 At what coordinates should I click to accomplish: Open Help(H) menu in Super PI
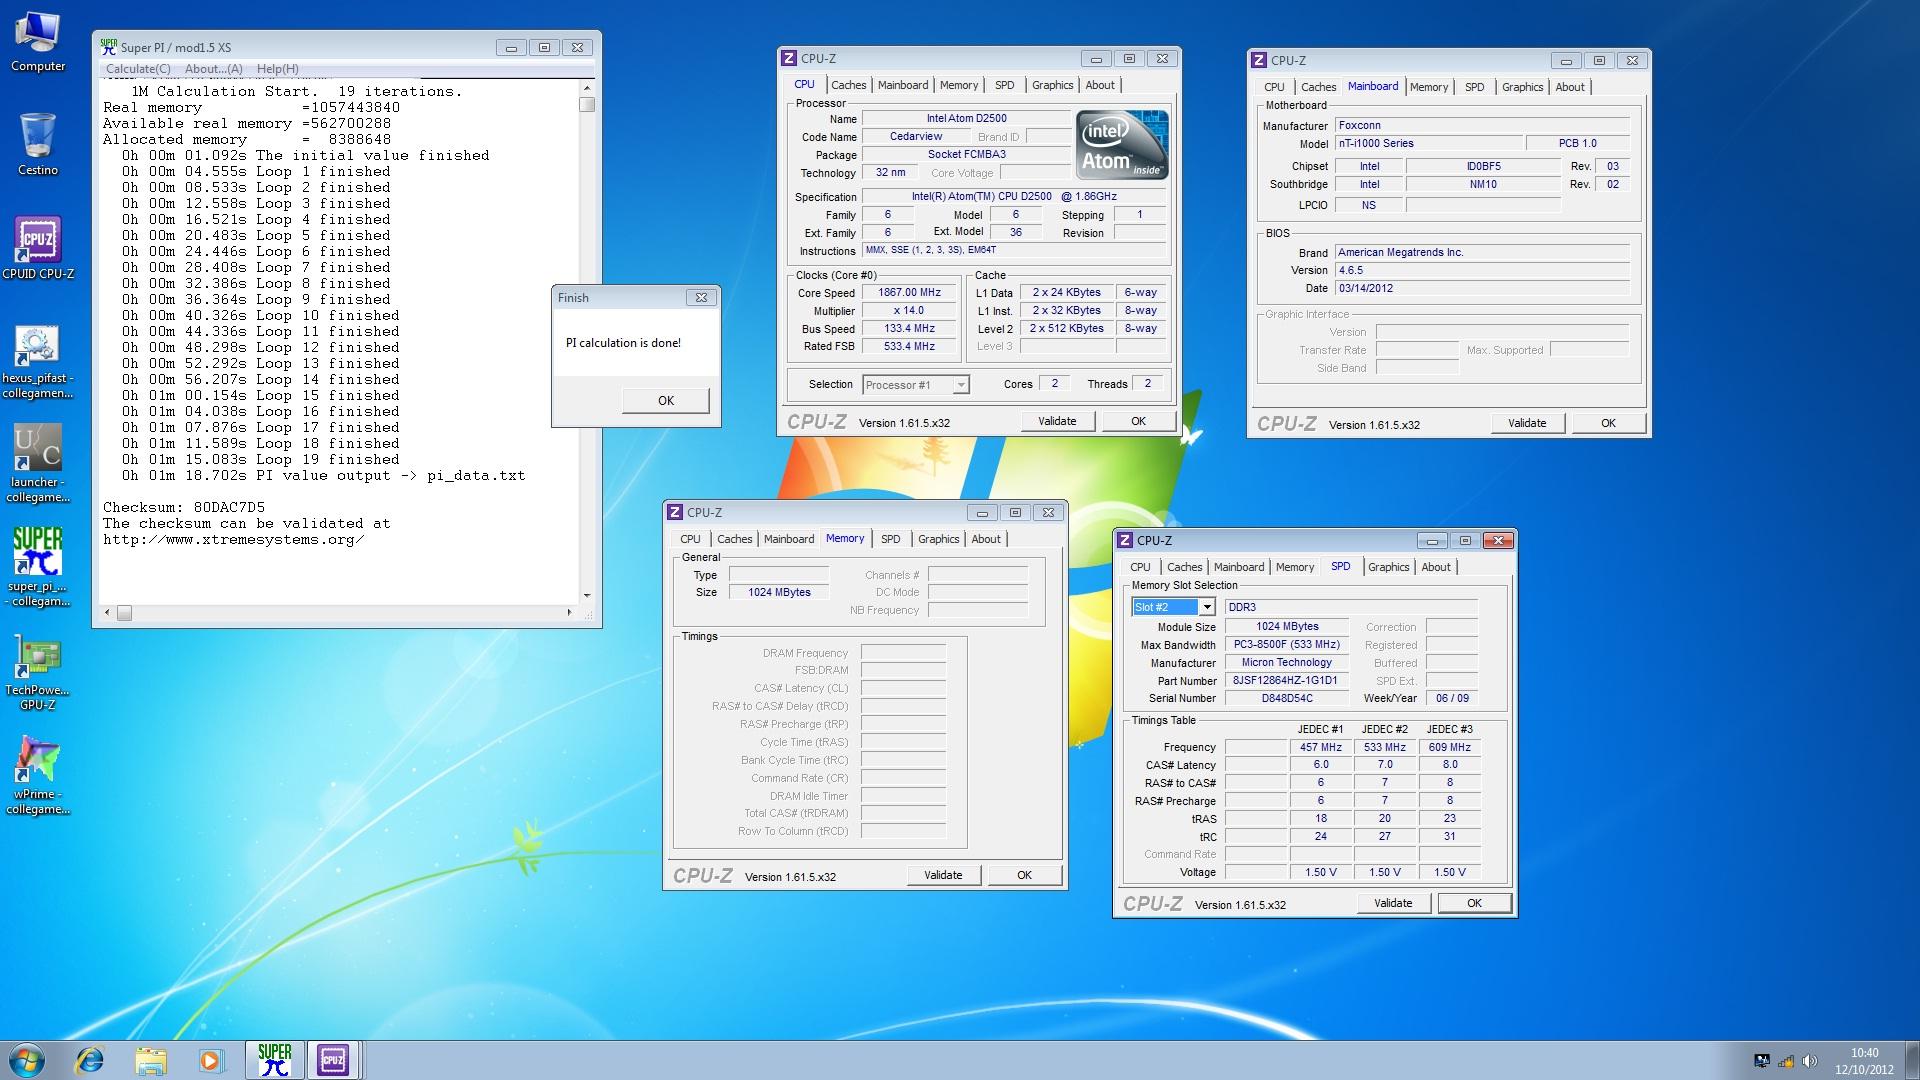tap(277, 69)
